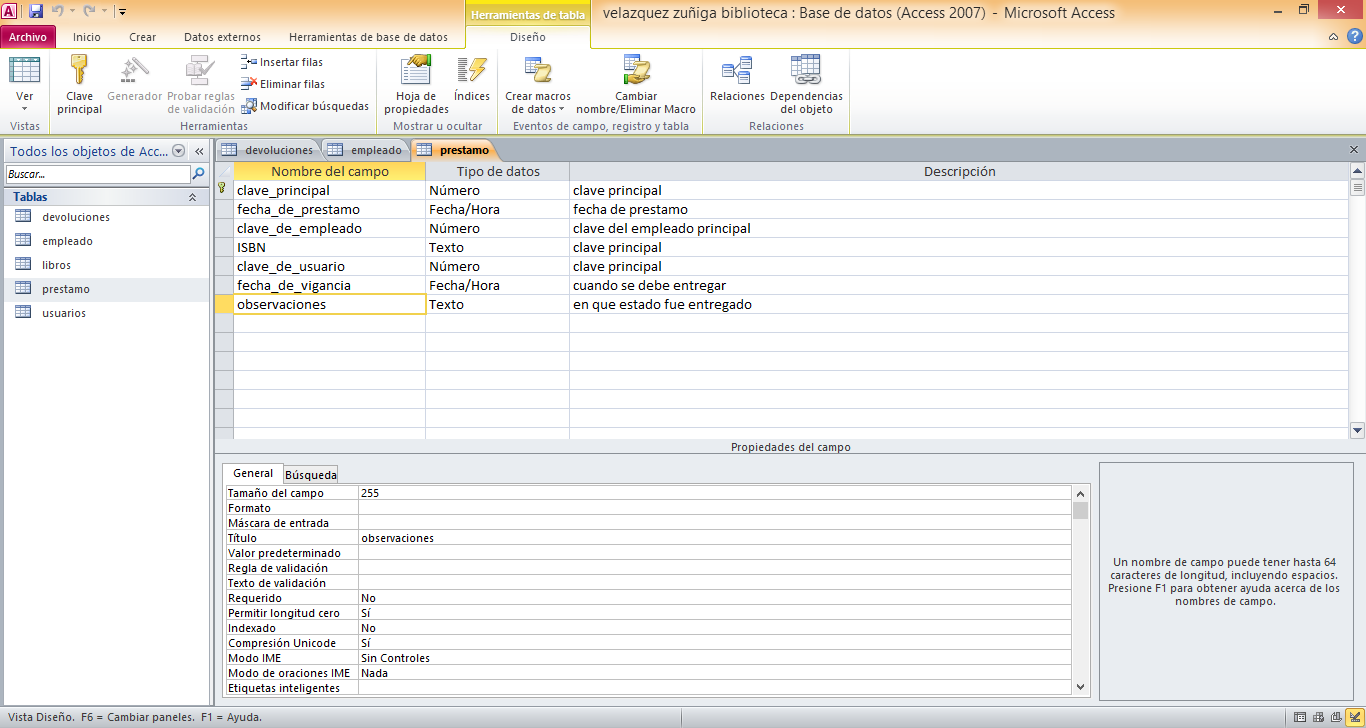
Task: Click the Título property value observaciones
Action: pyautogui.click(x=715, y=538)
